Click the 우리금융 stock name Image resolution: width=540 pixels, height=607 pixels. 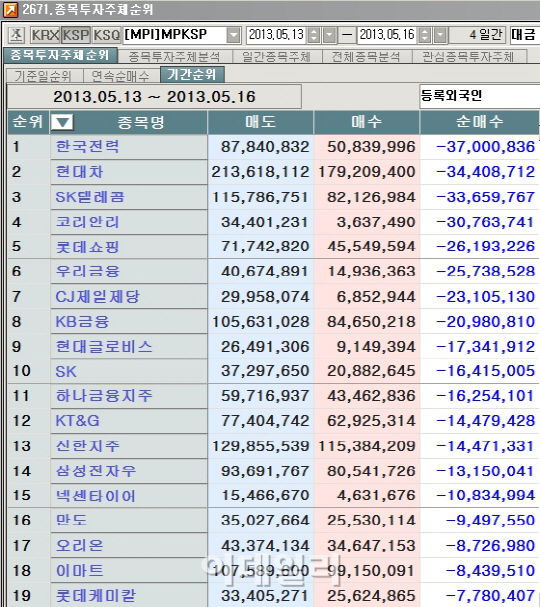[87, 271]
